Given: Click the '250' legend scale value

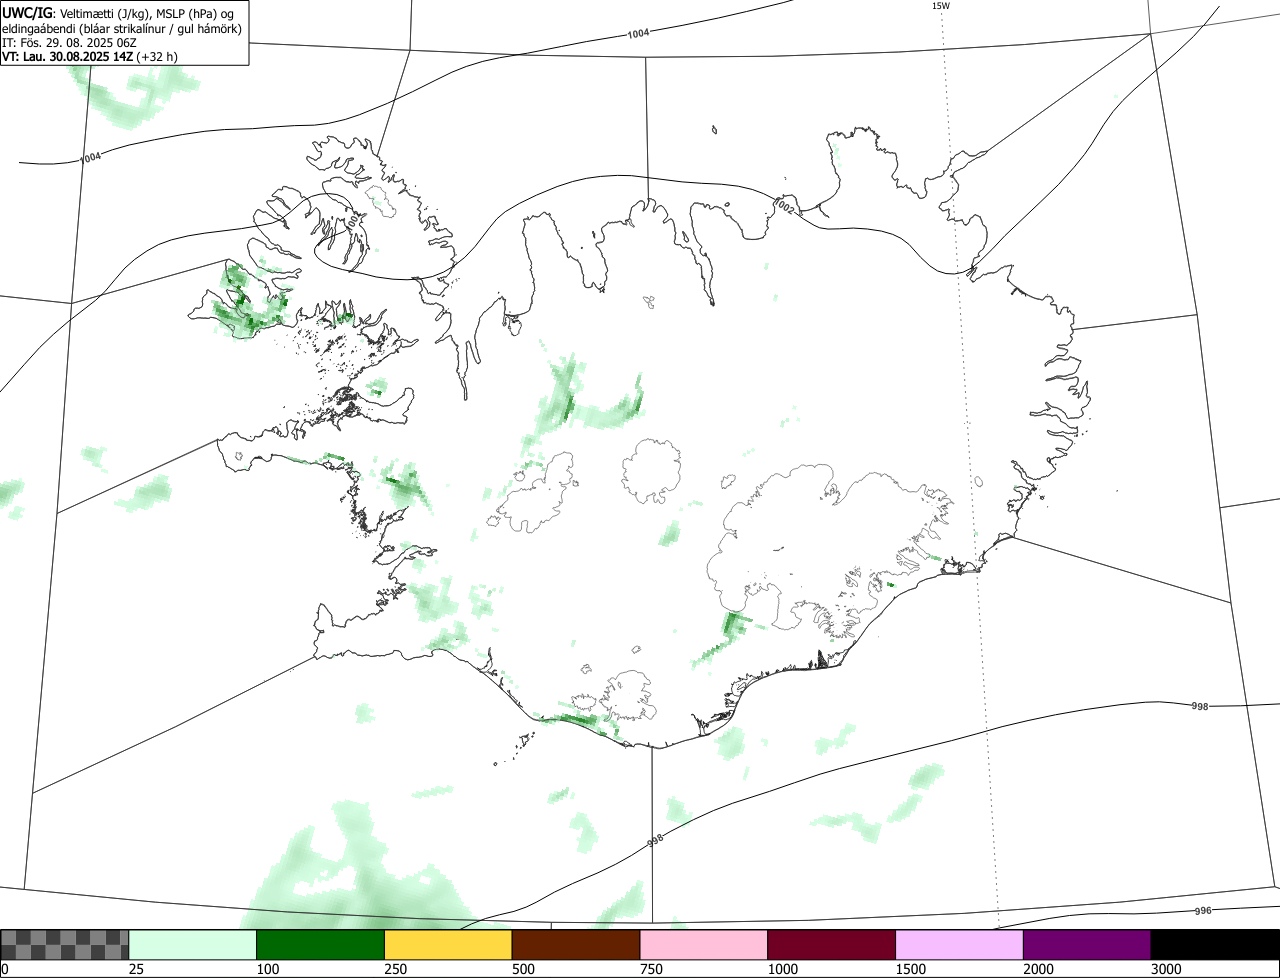Looking at the screenshot, I should [396, 969].
